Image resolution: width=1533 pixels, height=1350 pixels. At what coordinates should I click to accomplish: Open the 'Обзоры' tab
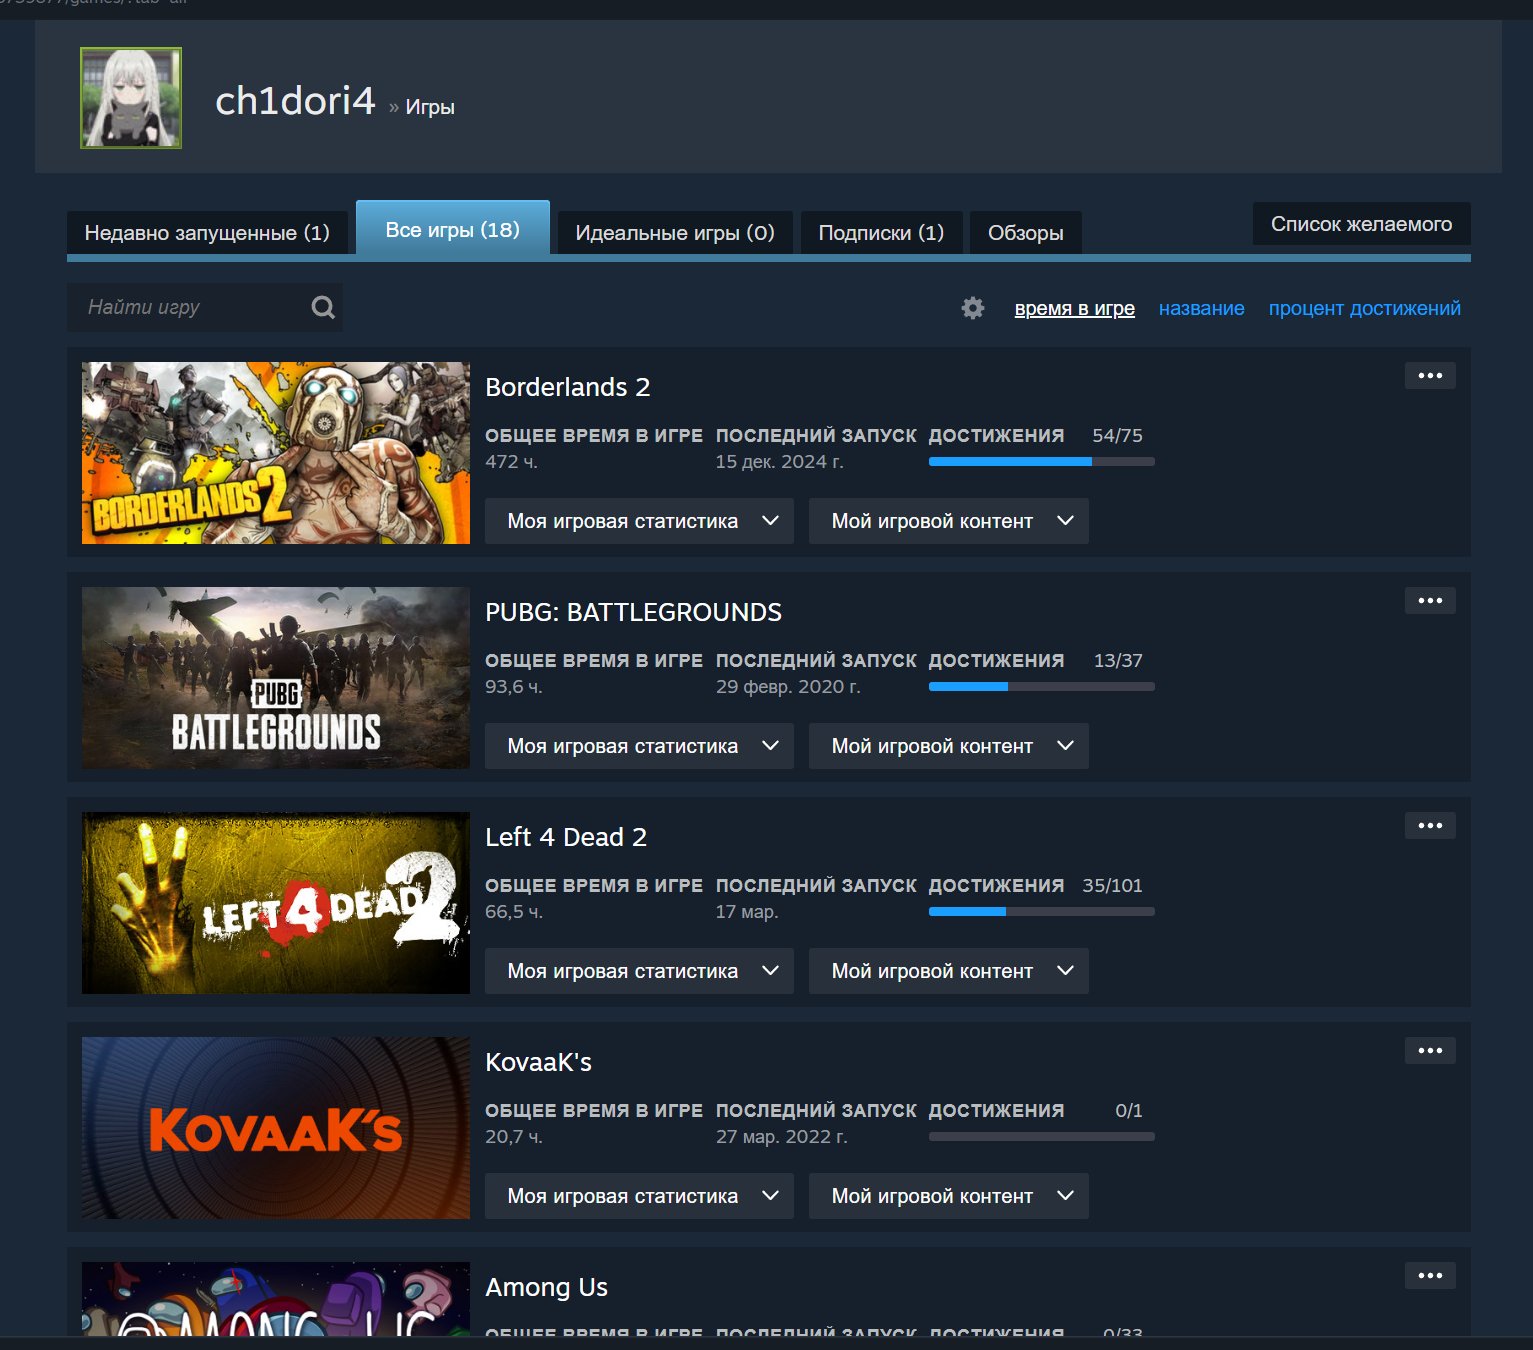1025,233
